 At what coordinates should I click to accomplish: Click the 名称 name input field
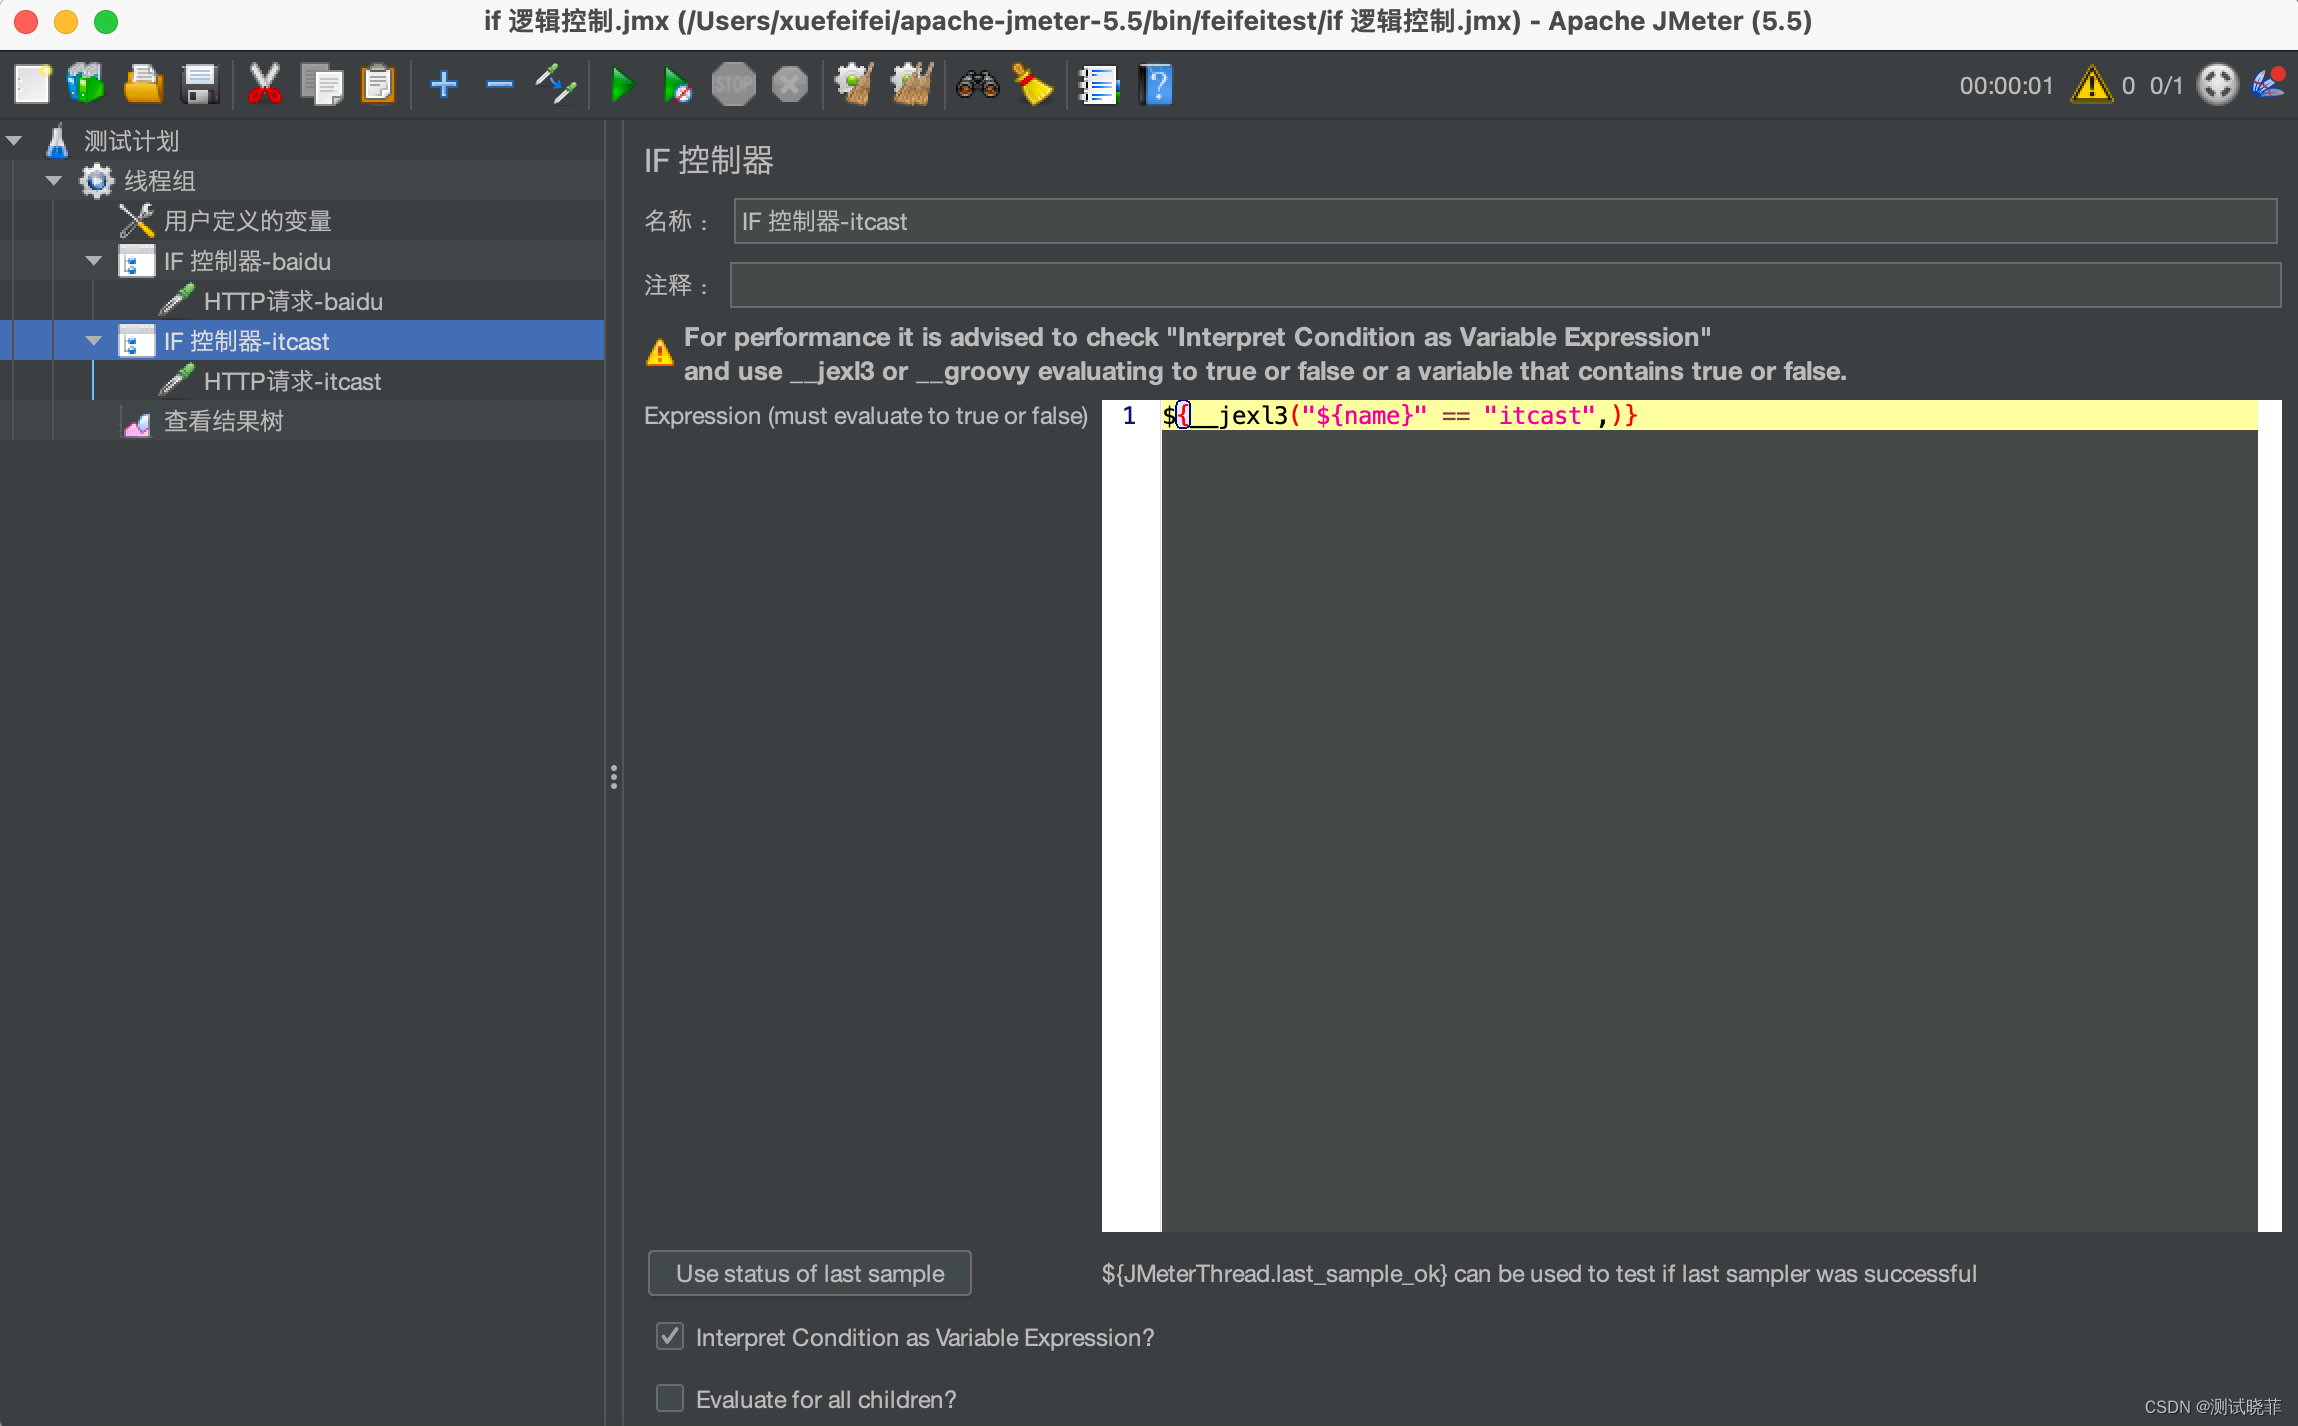[x=1505, y=221]
